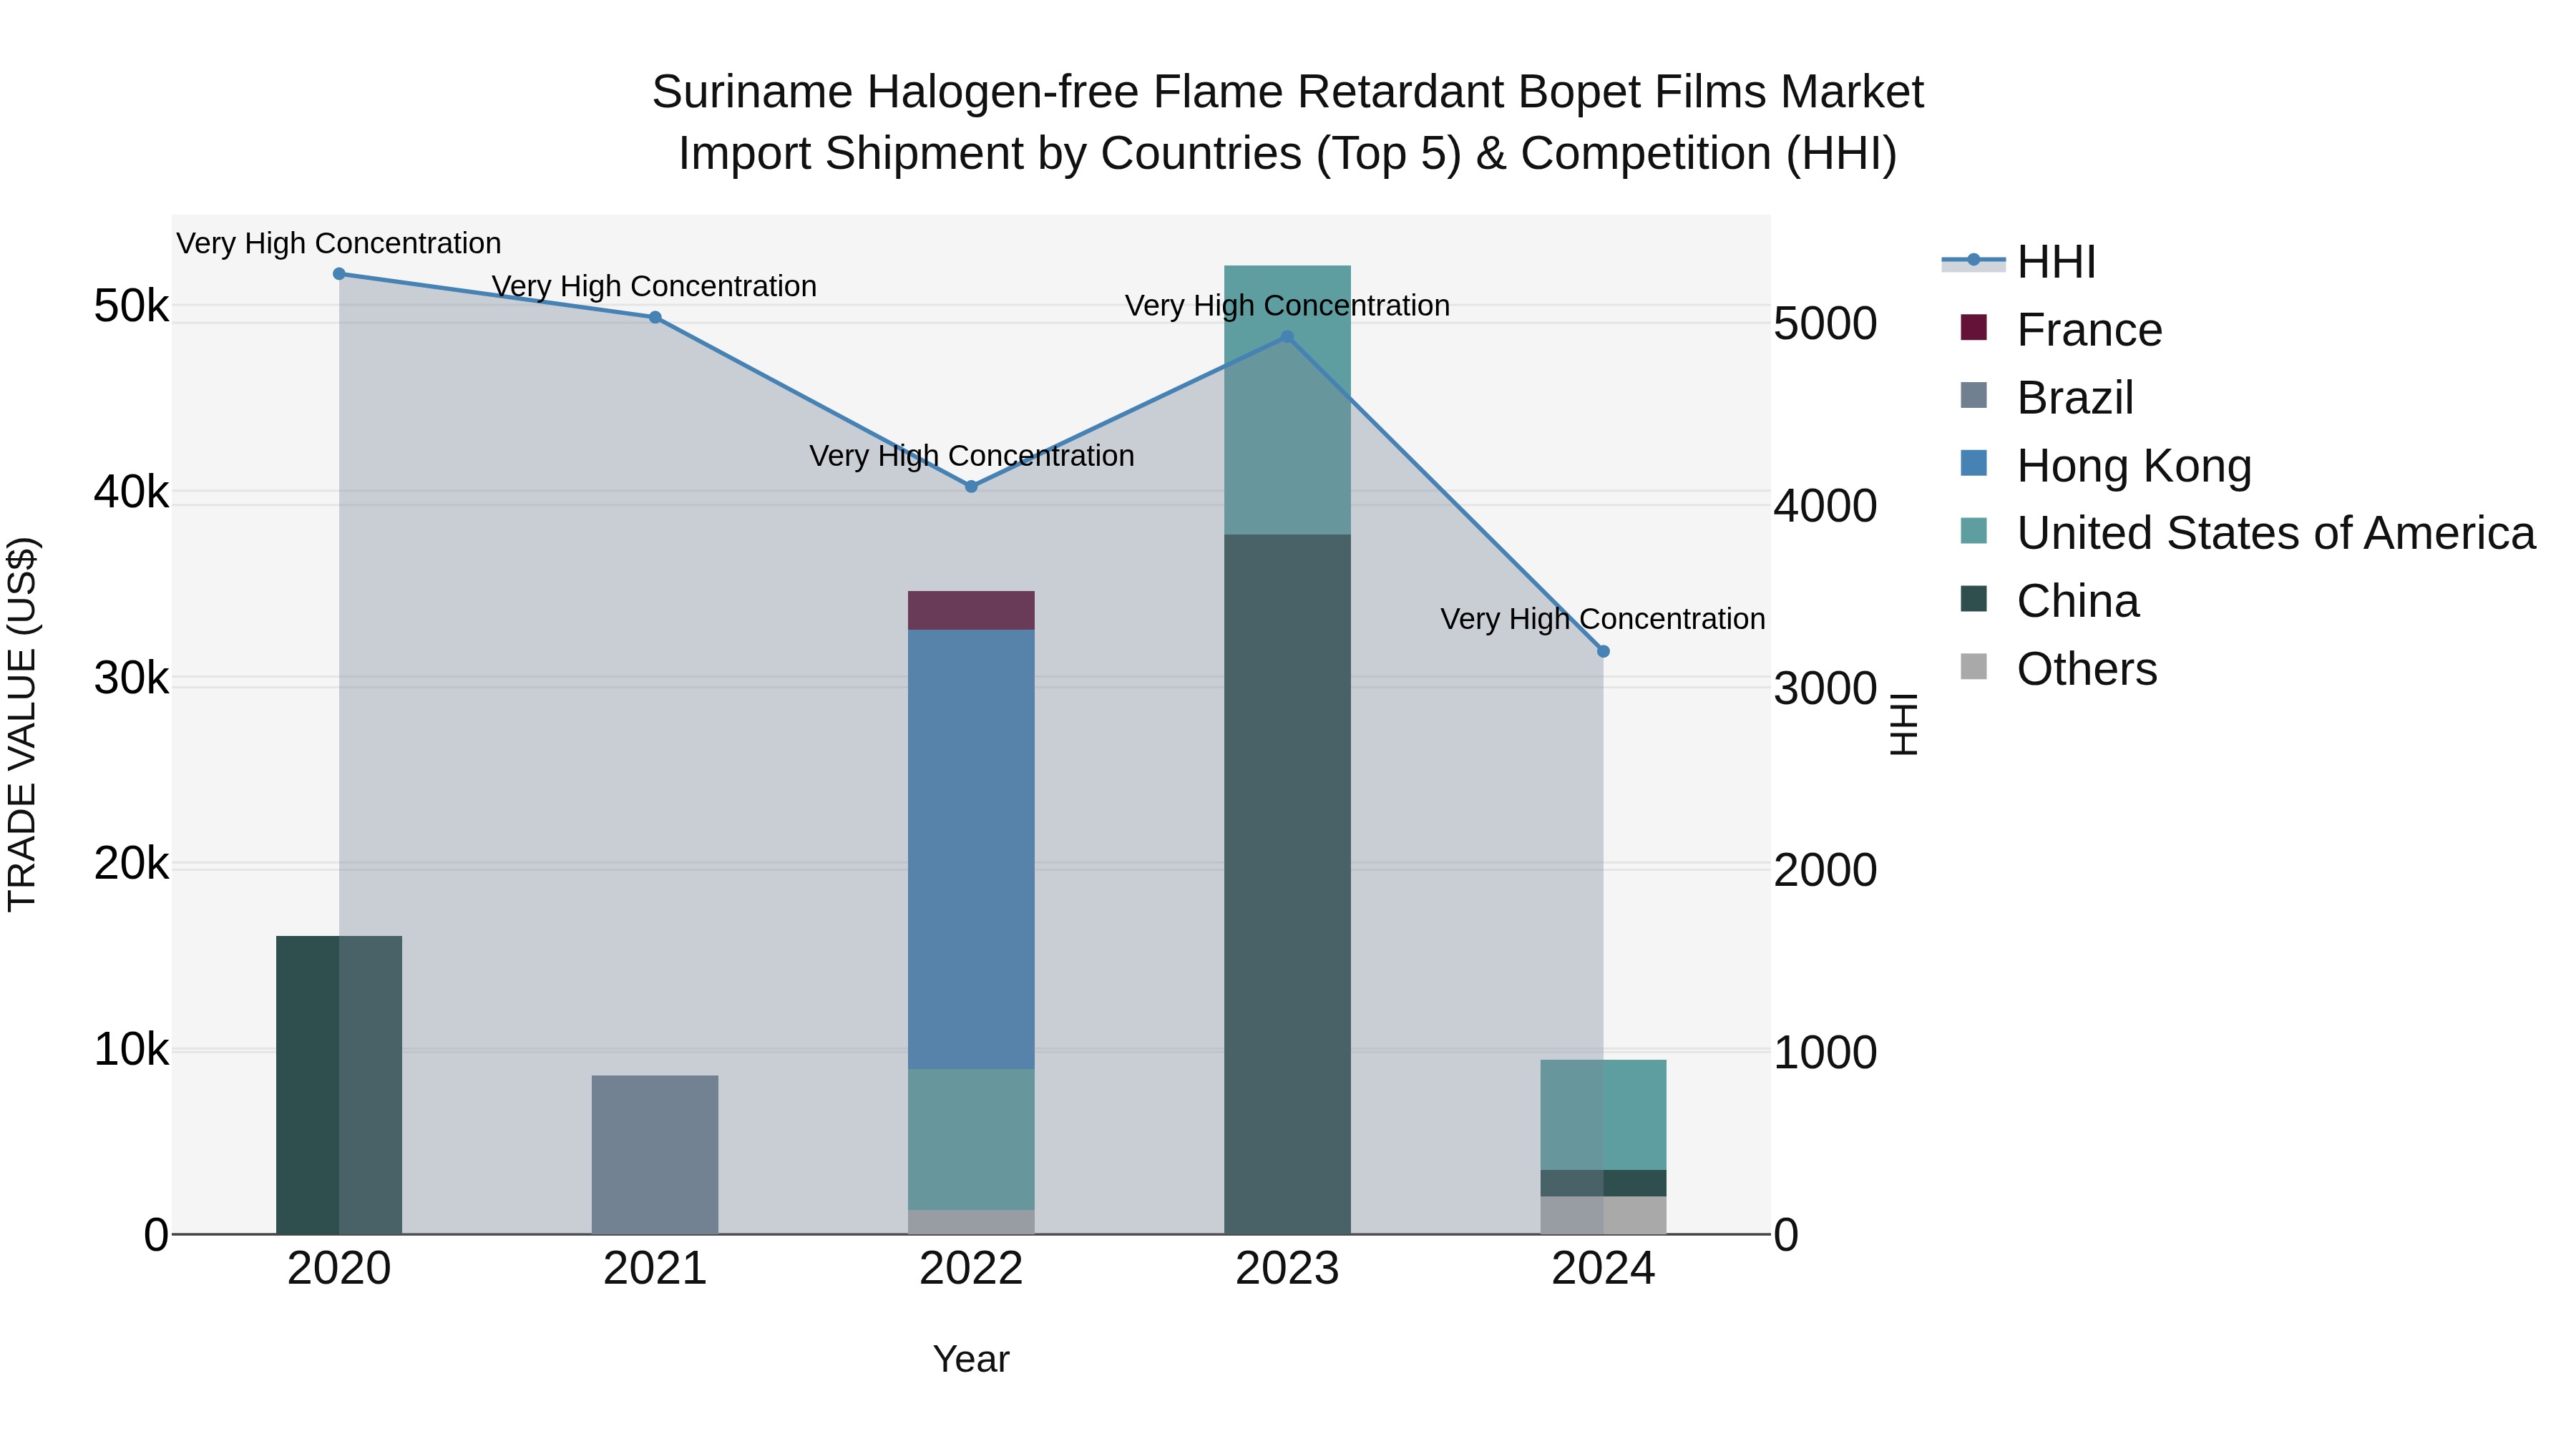Viewport: 2576px width, 1449px height.
Task: Click the 2021 Brazil bar
Action: [655, 1155]
